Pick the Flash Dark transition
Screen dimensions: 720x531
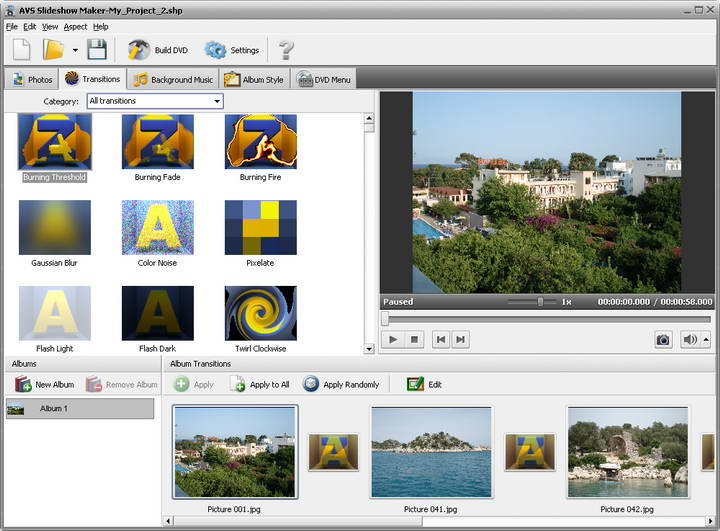click(x=158, y=320)
